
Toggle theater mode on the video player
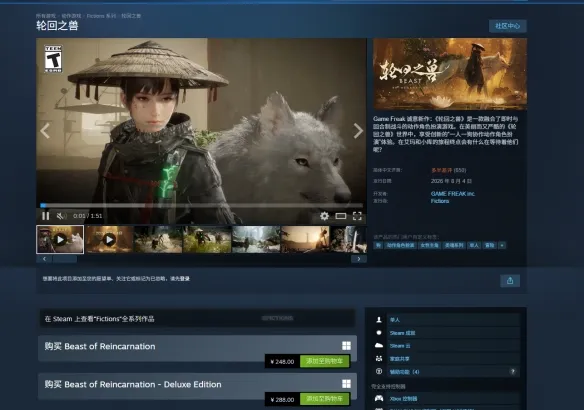tap(341, 216)
